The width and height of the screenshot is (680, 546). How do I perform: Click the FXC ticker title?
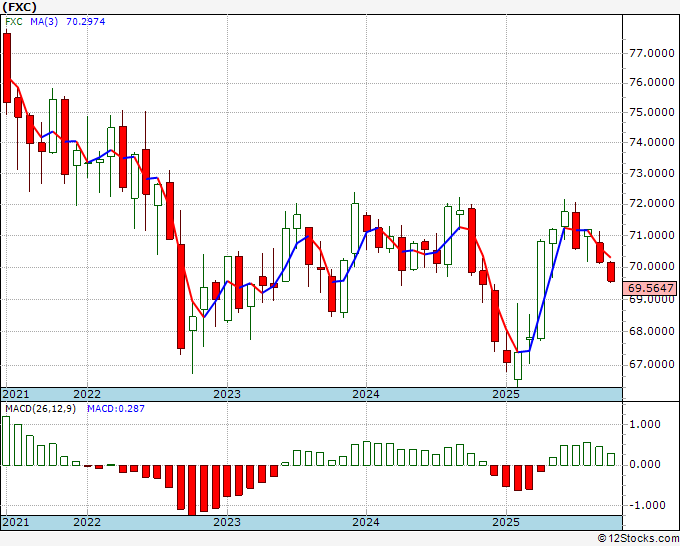click(20, 7)
